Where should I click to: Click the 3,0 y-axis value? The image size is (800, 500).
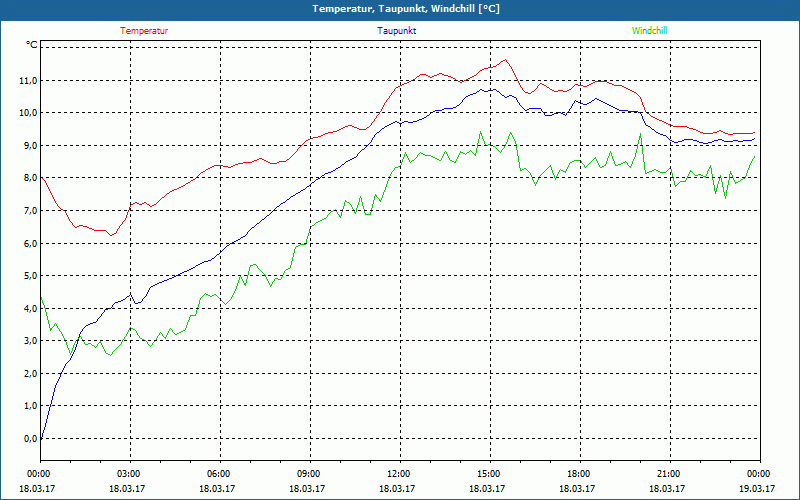pos(31,341)
